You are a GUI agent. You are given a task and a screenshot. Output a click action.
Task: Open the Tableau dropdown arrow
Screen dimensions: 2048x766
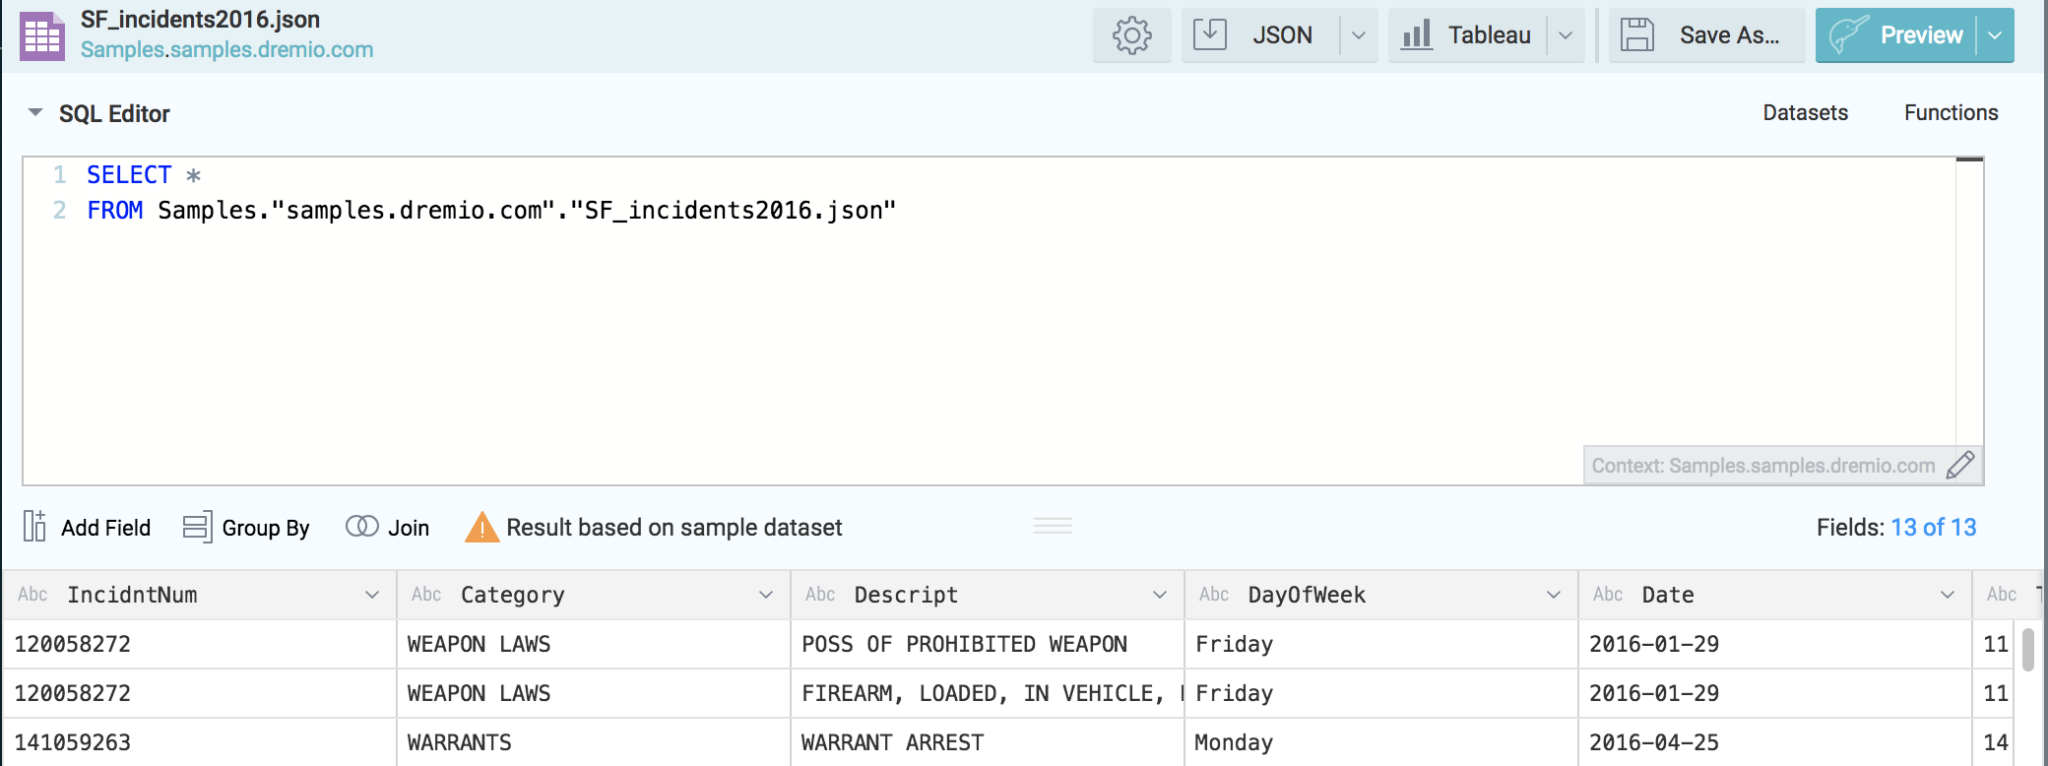pos(1565,35)
